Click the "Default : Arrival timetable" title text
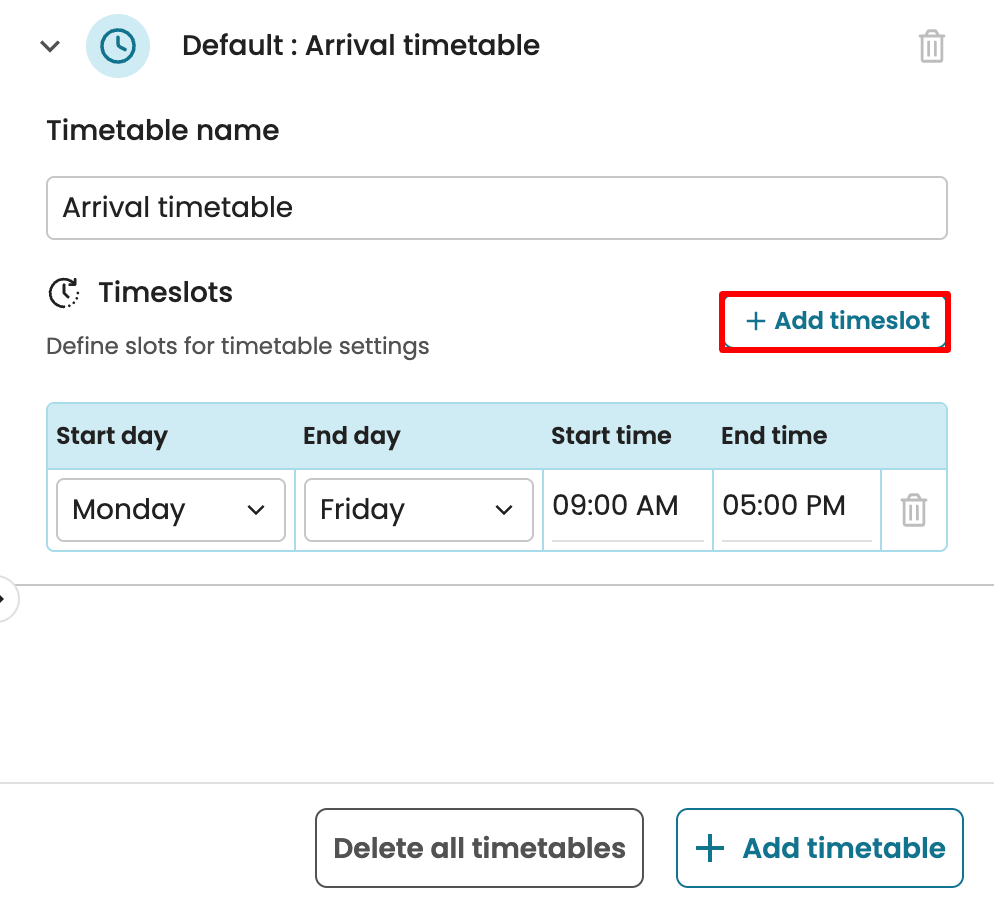Image resolution: width=994 pixels, height=900 pixels. 361,46
